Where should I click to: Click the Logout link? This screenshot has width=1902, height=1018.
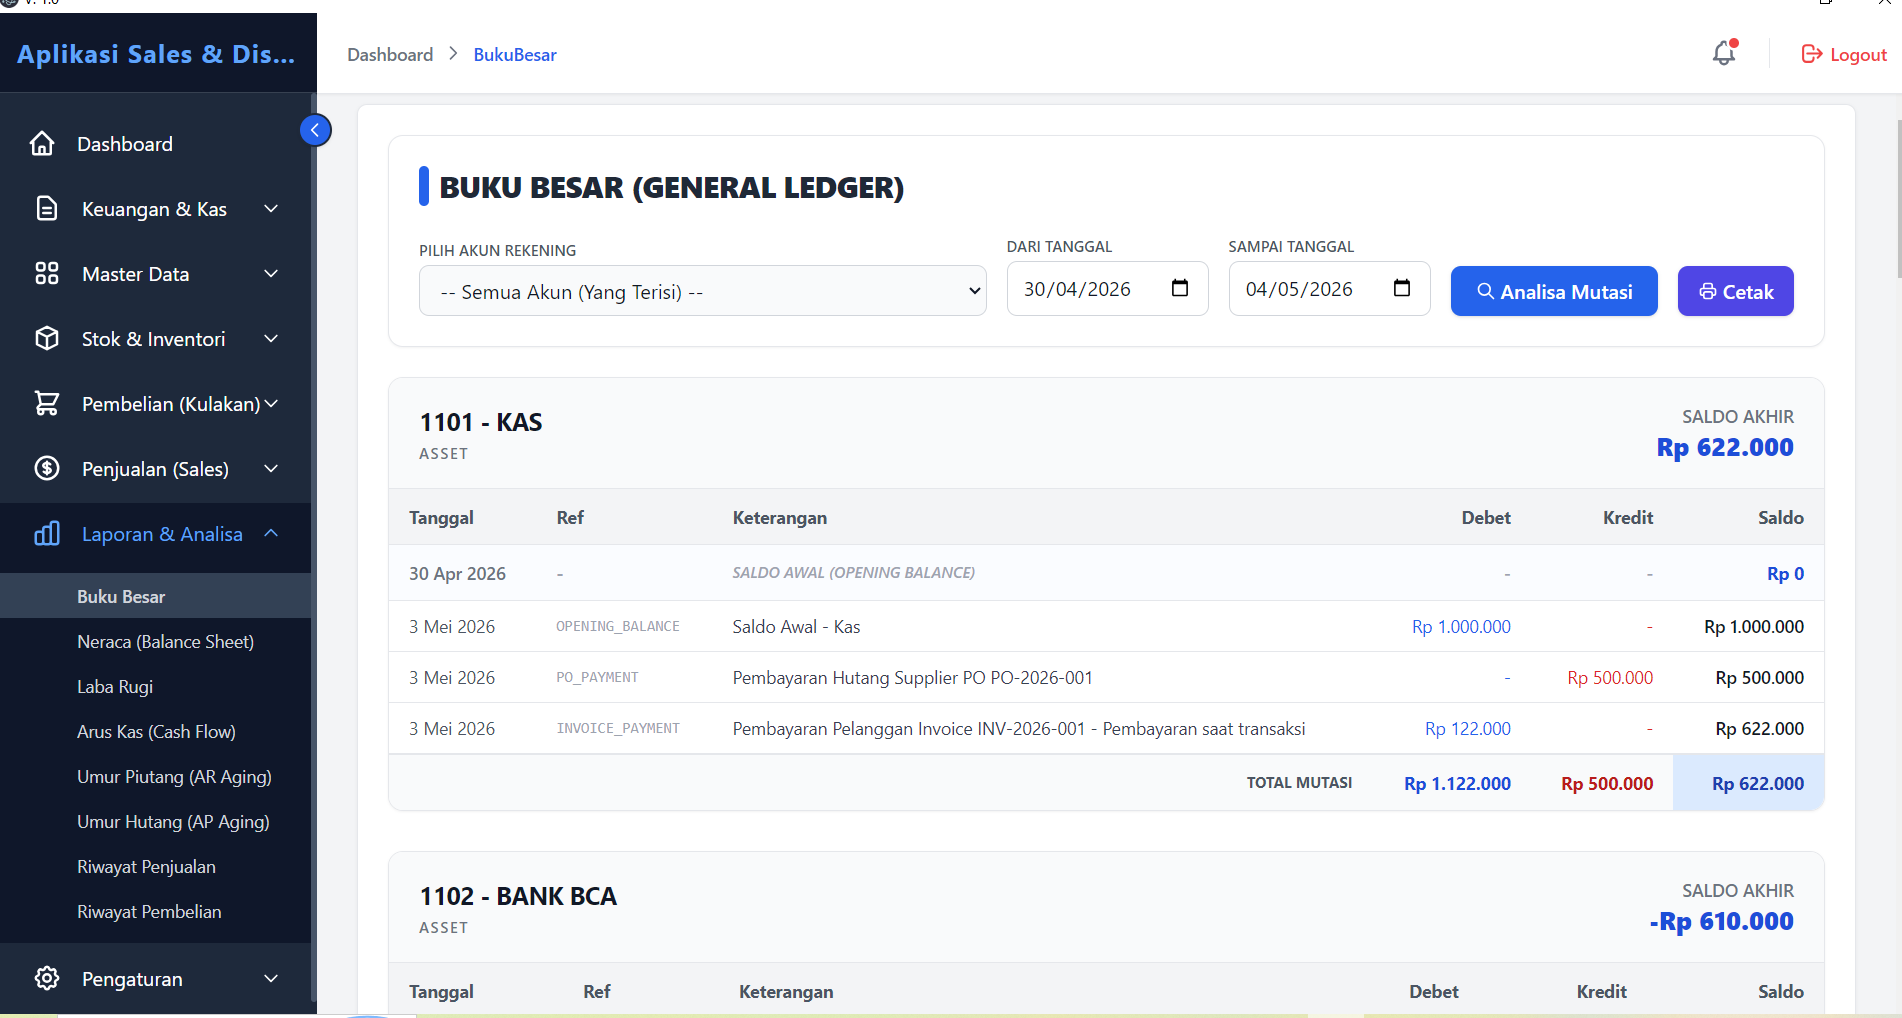click(1844, 54)
